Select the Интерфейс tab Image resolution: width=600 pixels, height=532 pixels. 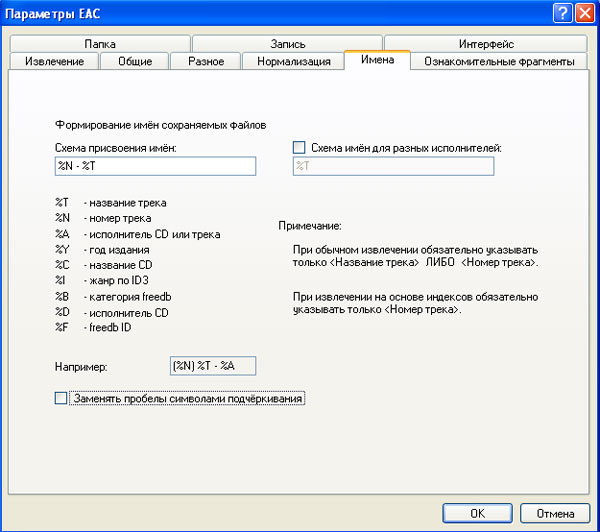click(x=486, y=44)
